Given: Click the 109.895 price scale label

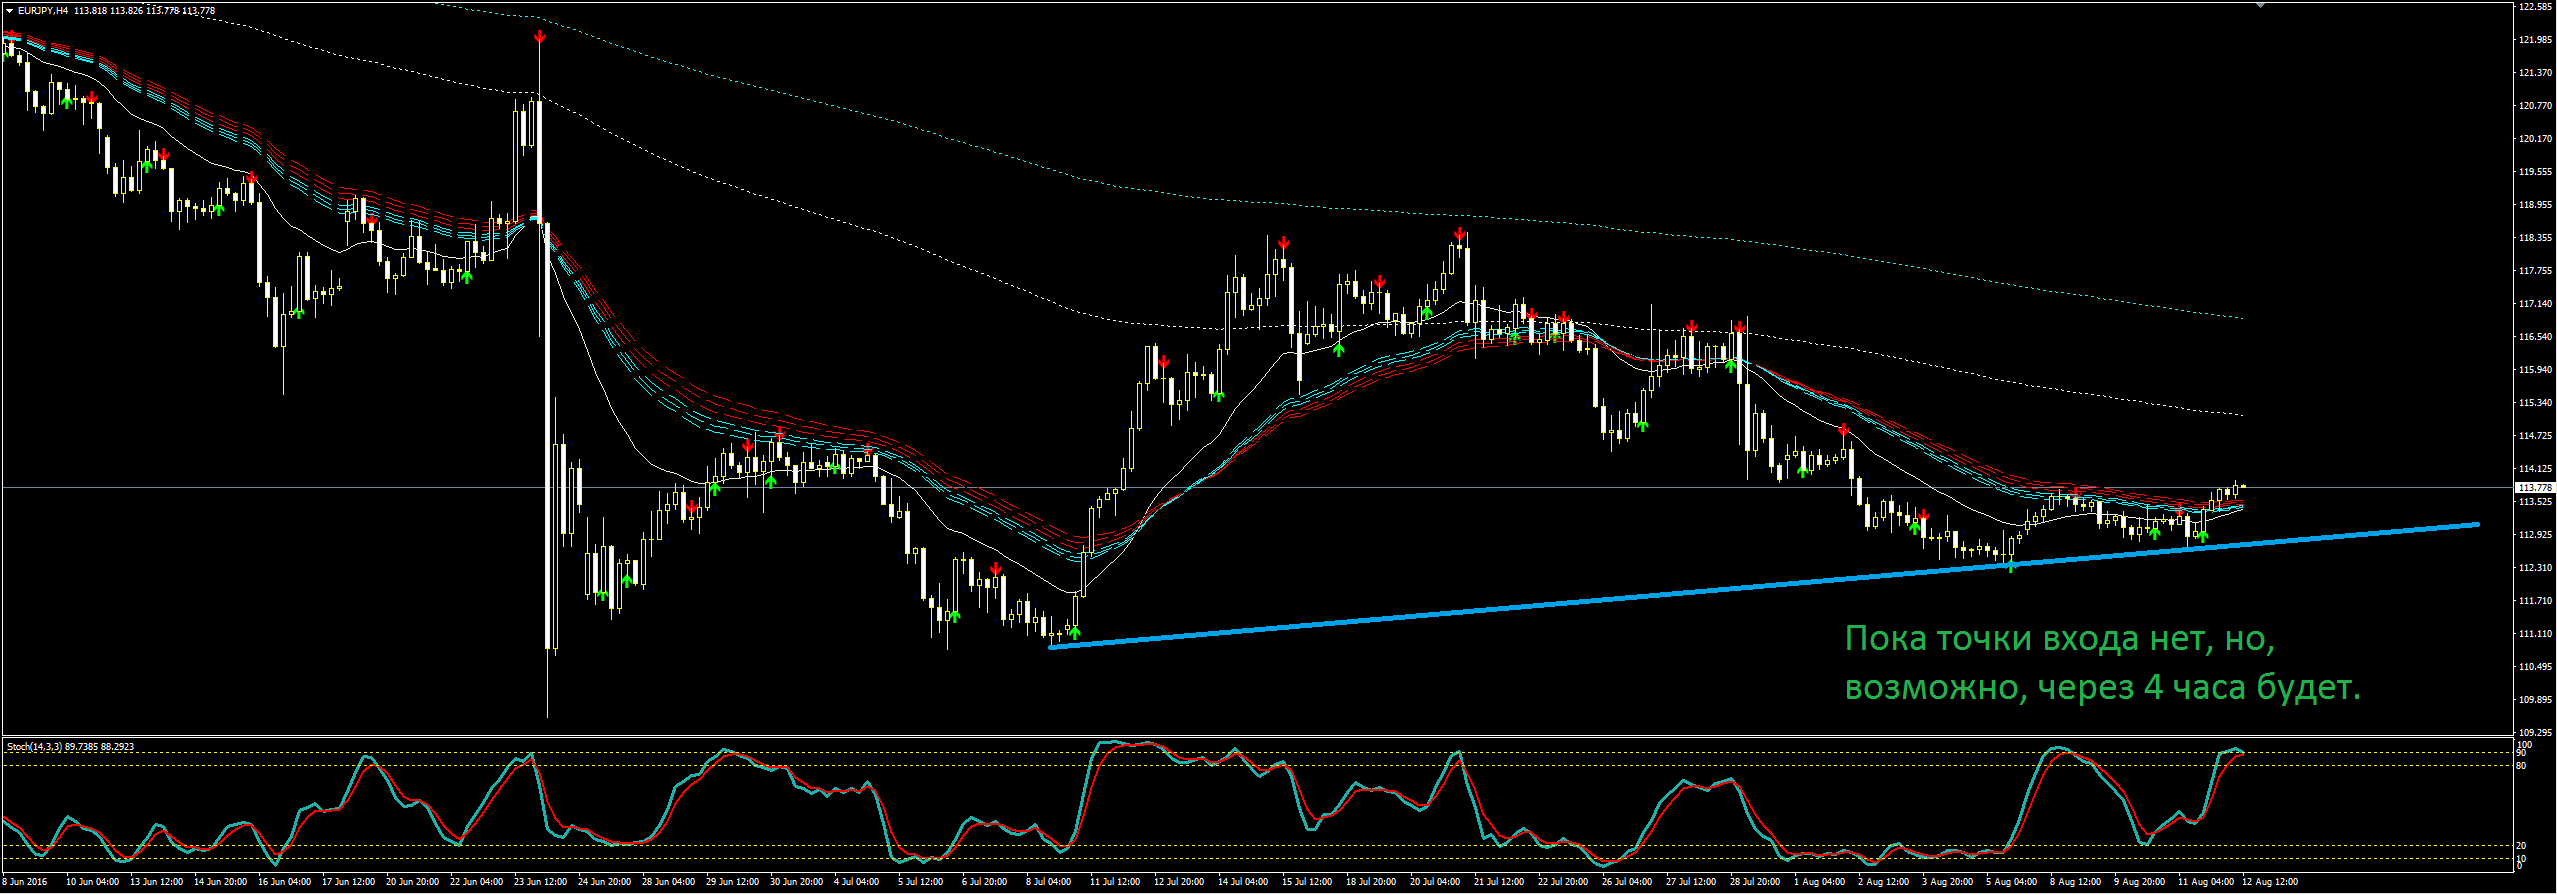Looking at the screenshot, I should (2535, 700).
